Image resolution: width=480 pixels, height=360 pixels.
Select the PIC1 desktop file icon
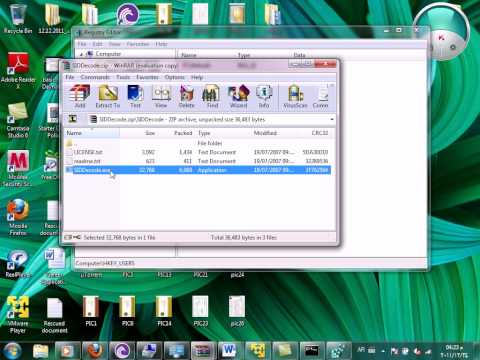[91, 311]
